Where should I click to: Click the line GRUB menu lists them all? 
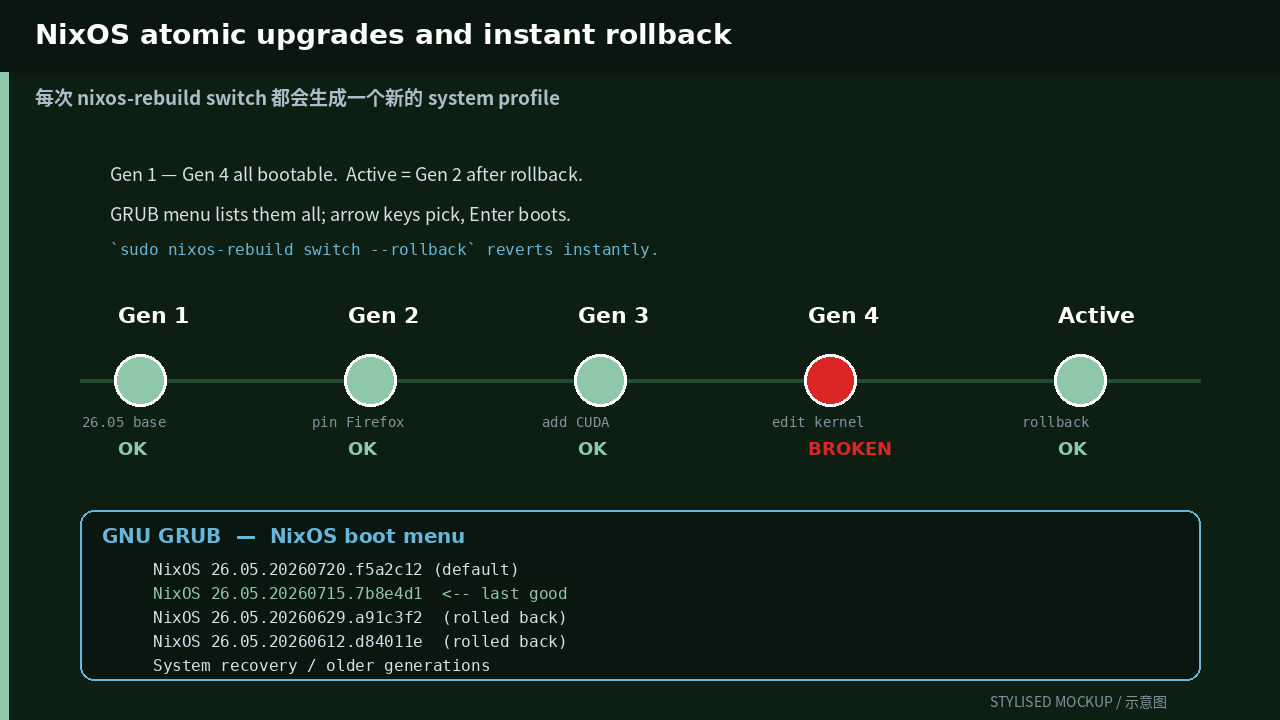click(x=340, y=214)
